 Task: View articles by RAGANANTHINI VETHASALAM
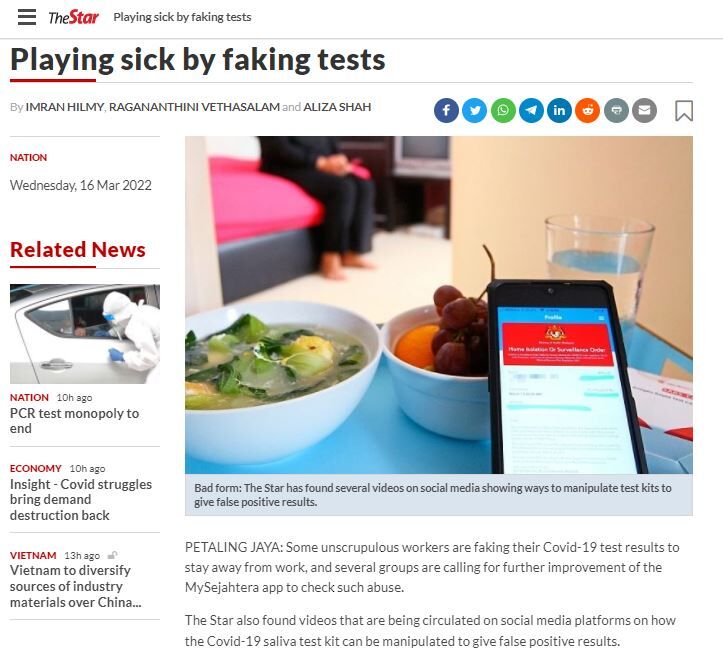point(194,107)
